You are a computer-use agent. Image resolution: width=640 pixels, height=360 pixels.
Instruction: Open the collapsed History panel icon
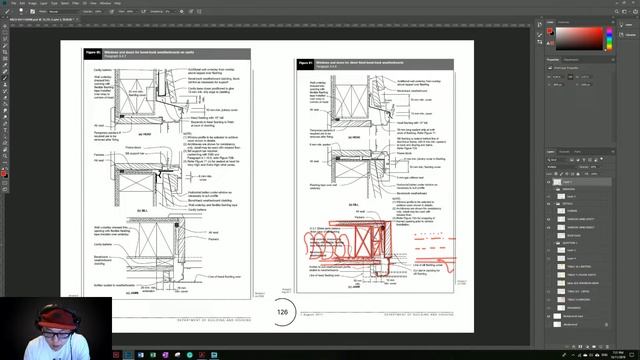click(539, 24)
